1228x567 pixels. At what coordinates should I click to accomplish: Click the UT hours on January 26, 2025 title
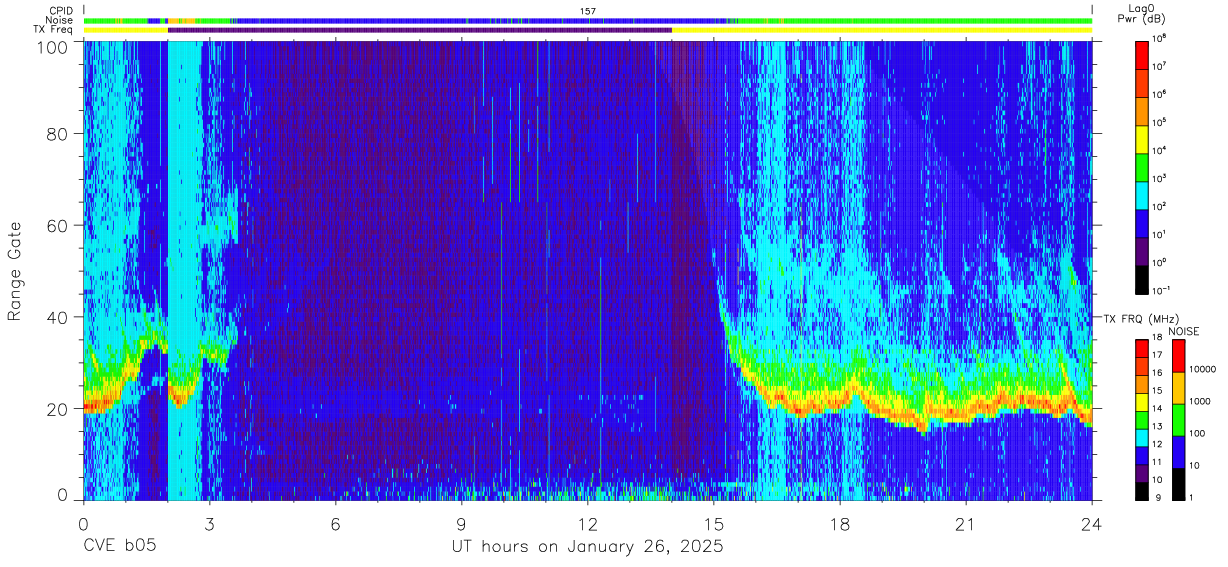pyautogui.click(x=588, y=548)
